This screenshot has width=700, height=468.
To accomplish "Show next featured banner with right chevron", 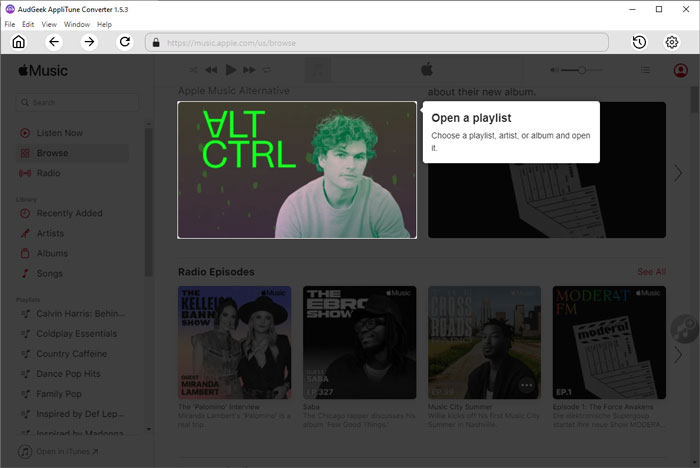I will pos(678,173).
